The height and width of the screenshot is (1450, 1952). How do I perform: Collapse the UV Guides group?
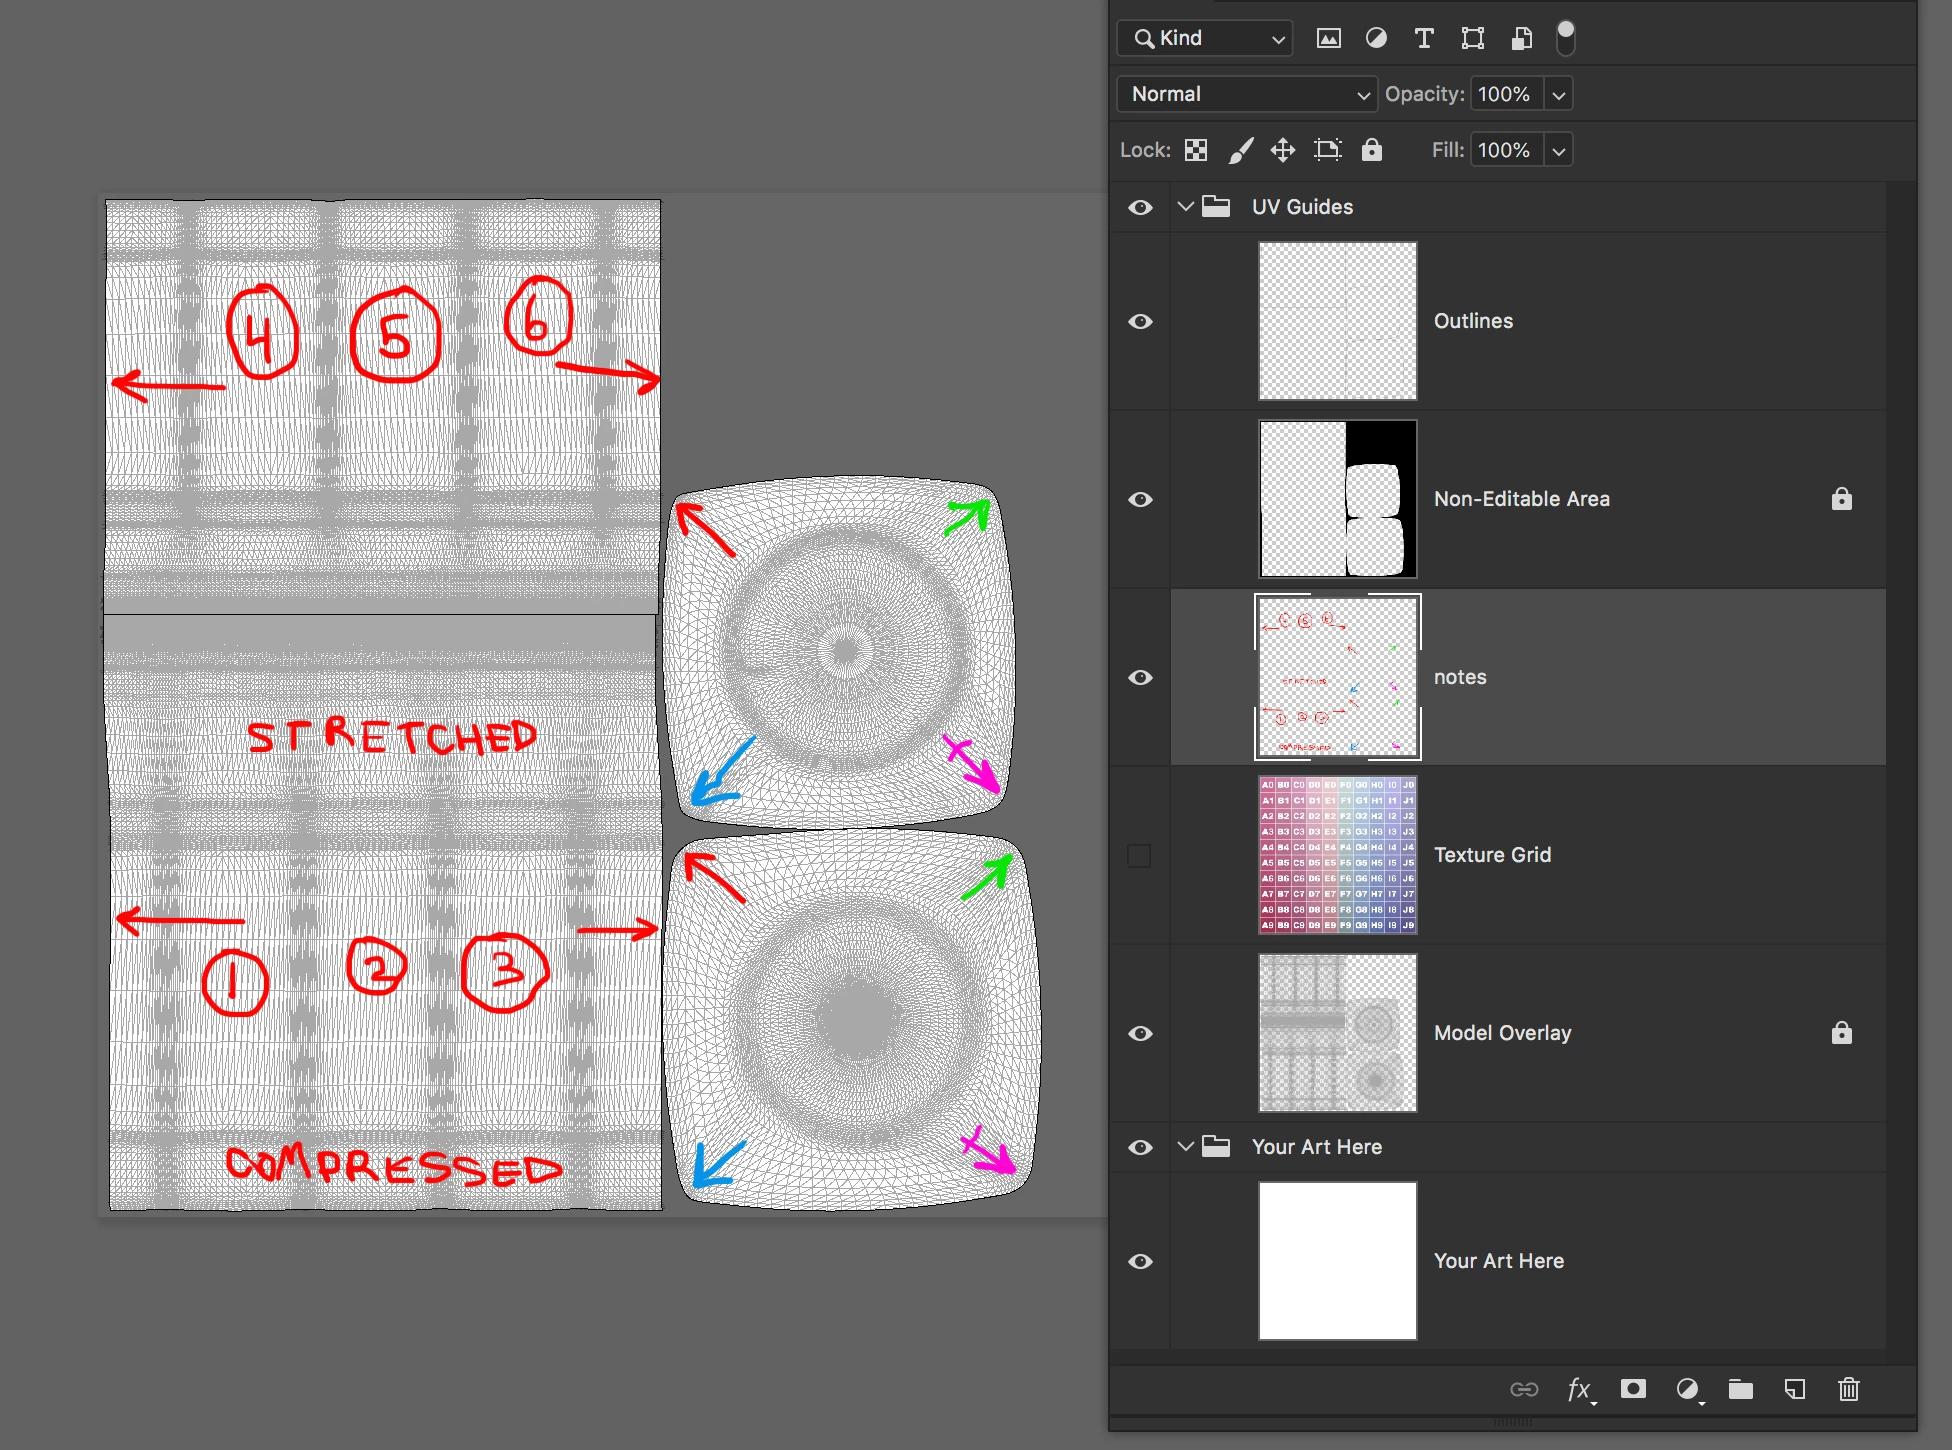[x=1186, y=207]
